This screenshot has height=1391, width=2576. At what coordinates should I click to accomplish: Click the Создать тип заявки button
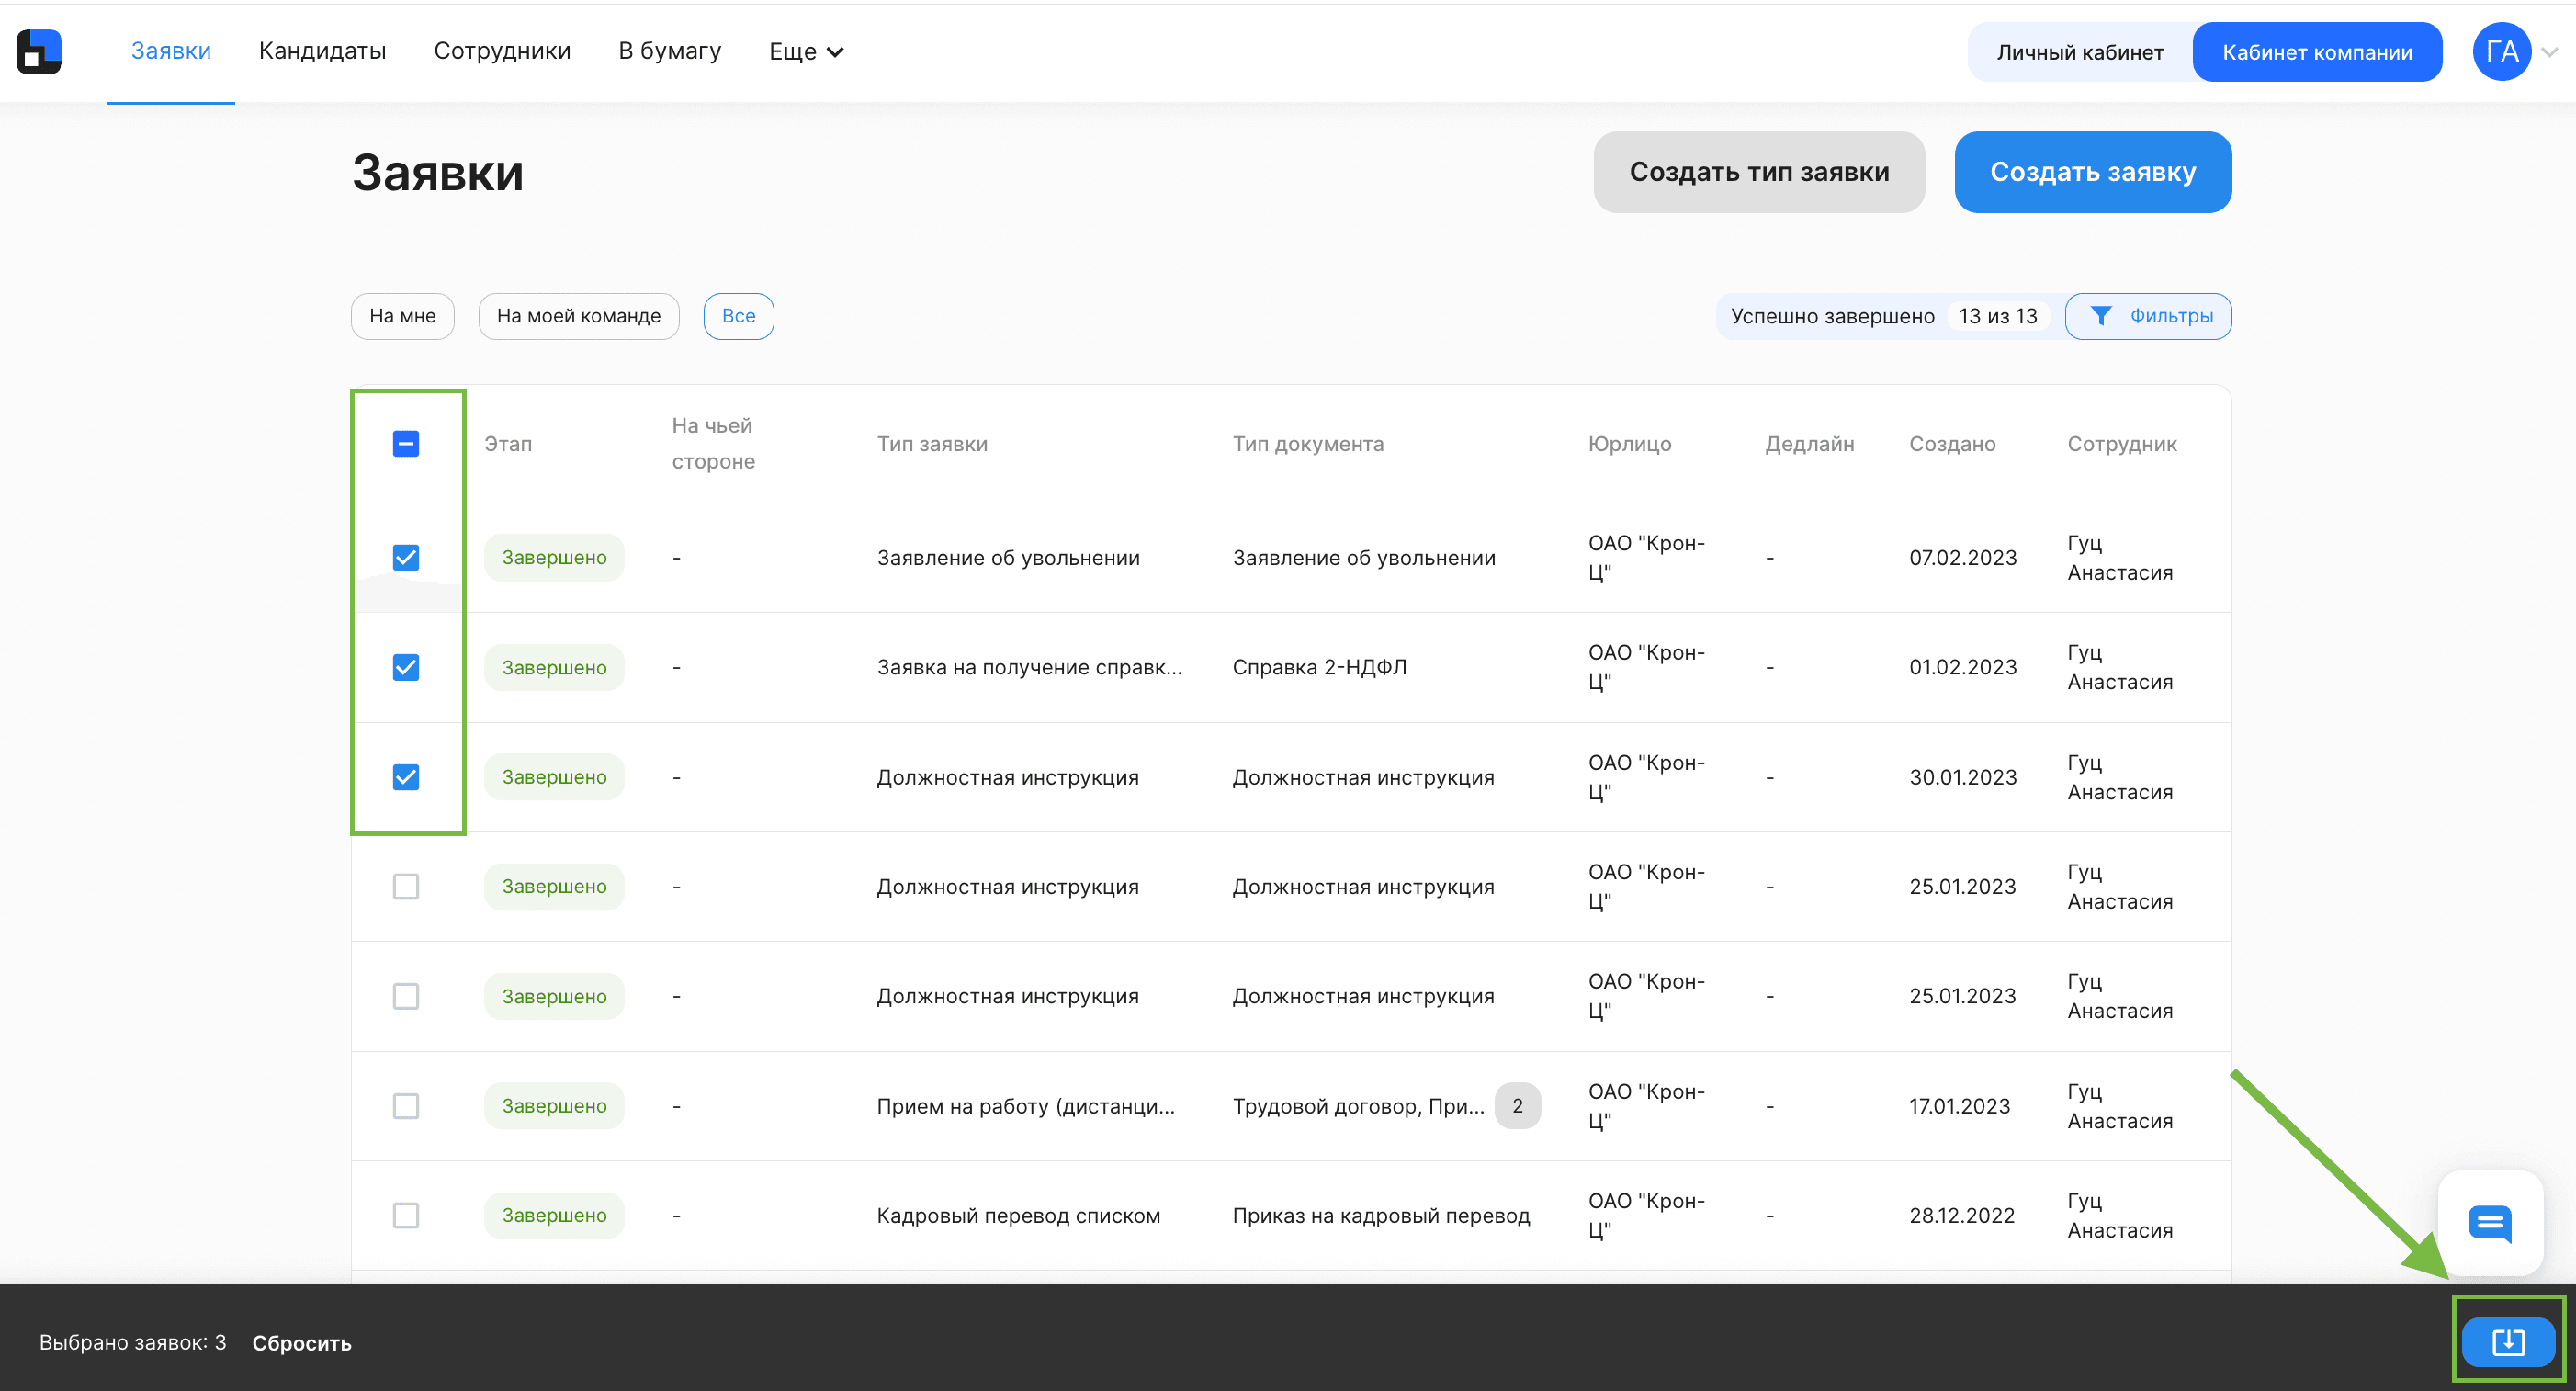pos(1759,172)
